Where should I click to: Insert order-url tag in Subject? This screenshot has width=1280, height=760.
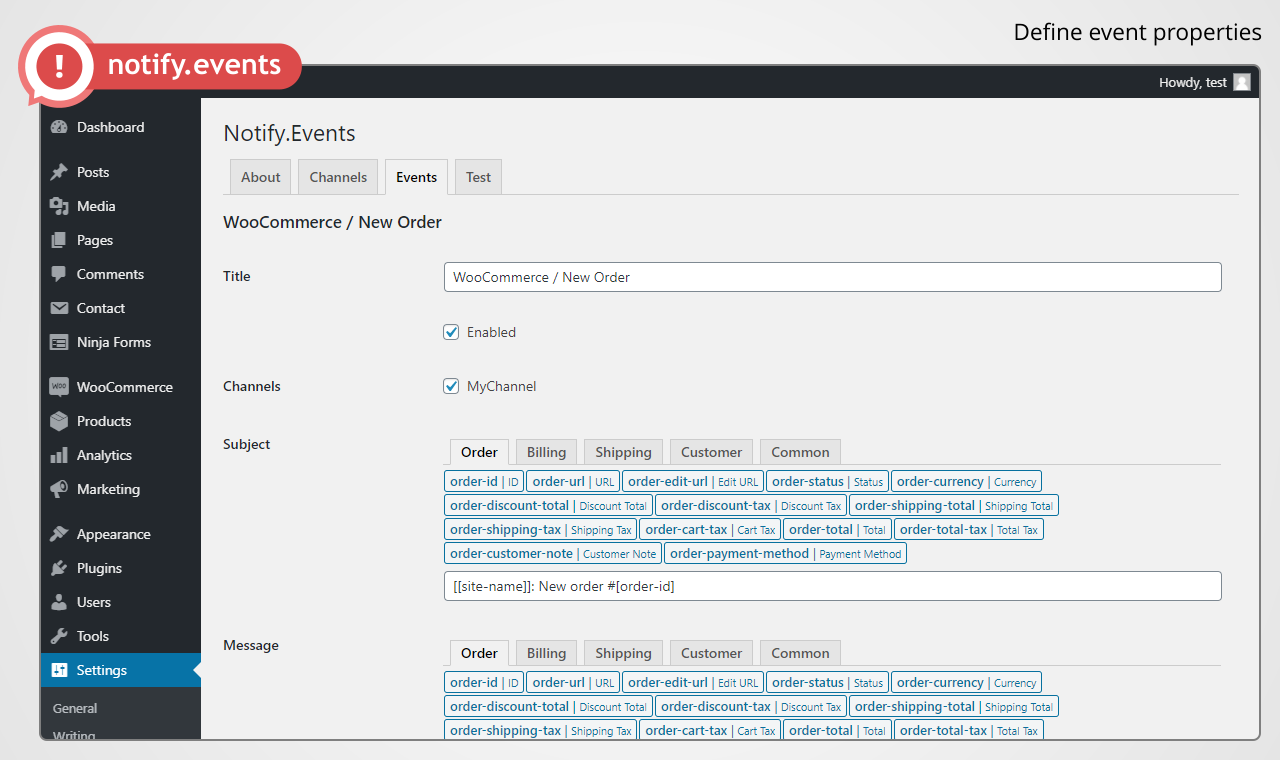point(573,482)
